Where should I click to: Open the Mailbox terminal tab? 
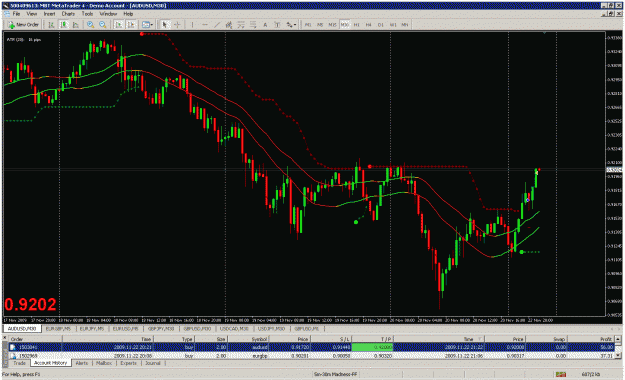click(104, 363)
